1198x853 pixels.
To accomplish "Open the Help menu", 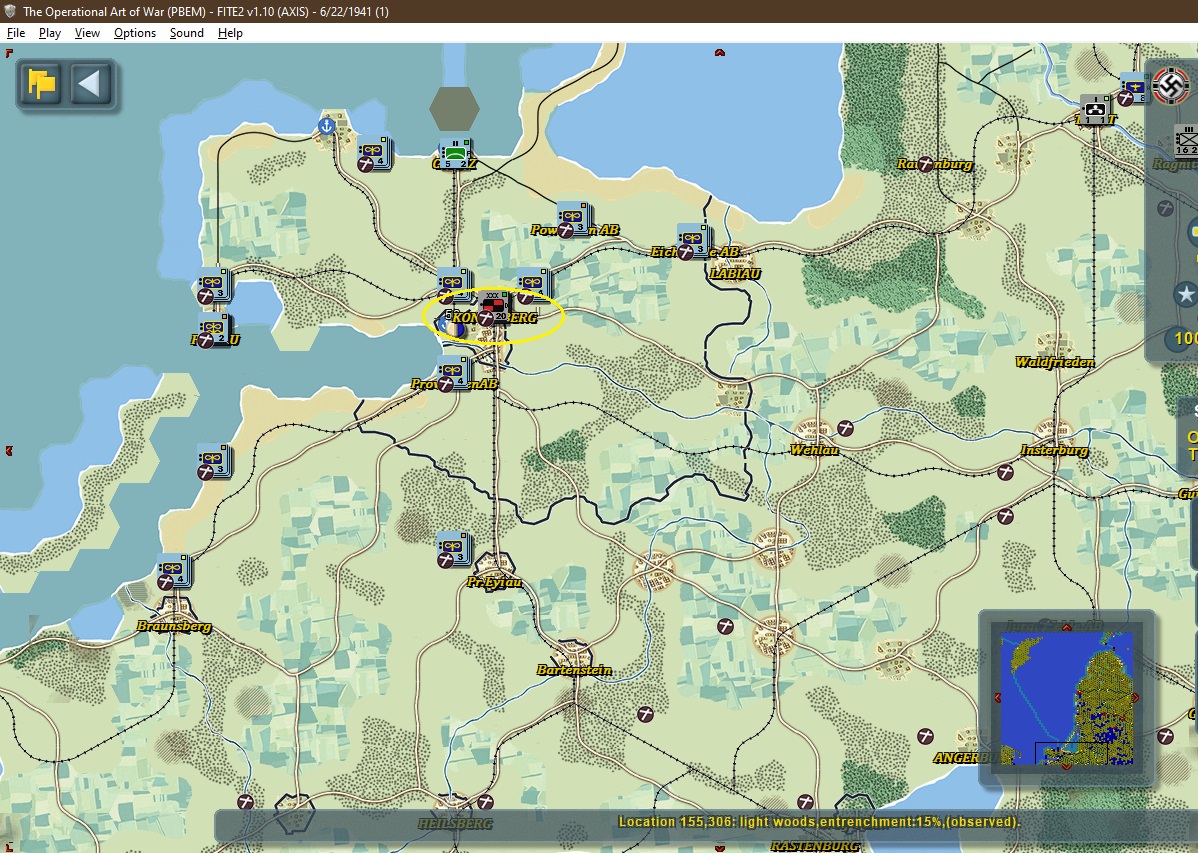I will coord(230,33).
